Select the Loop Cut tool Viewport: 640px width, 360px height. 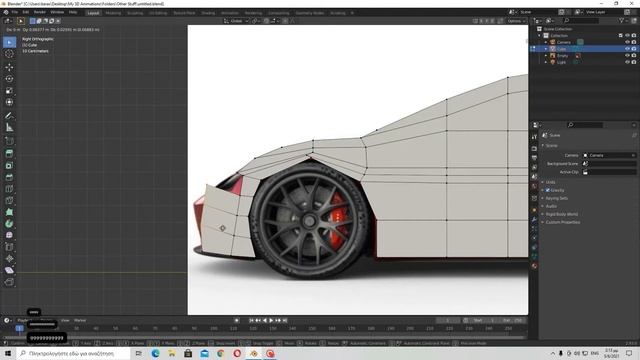coord(9,189)
